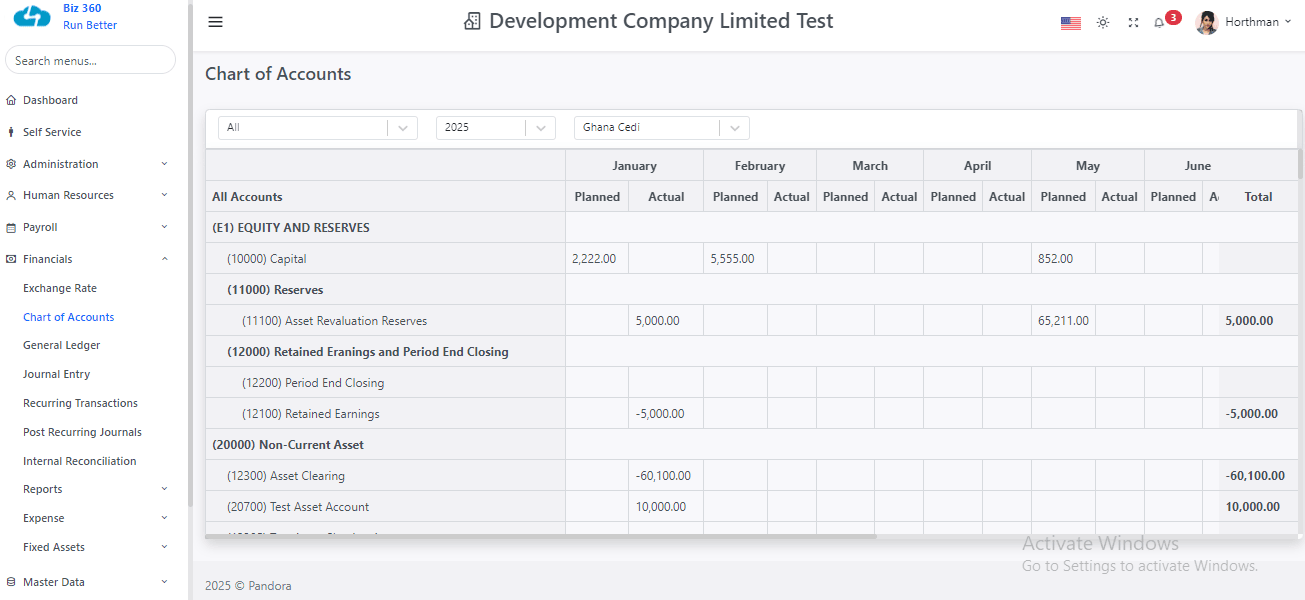Open the Ghana Cedi currency dropdown
The width and height of the screenshot is (1305, 600).
[662, 128]
